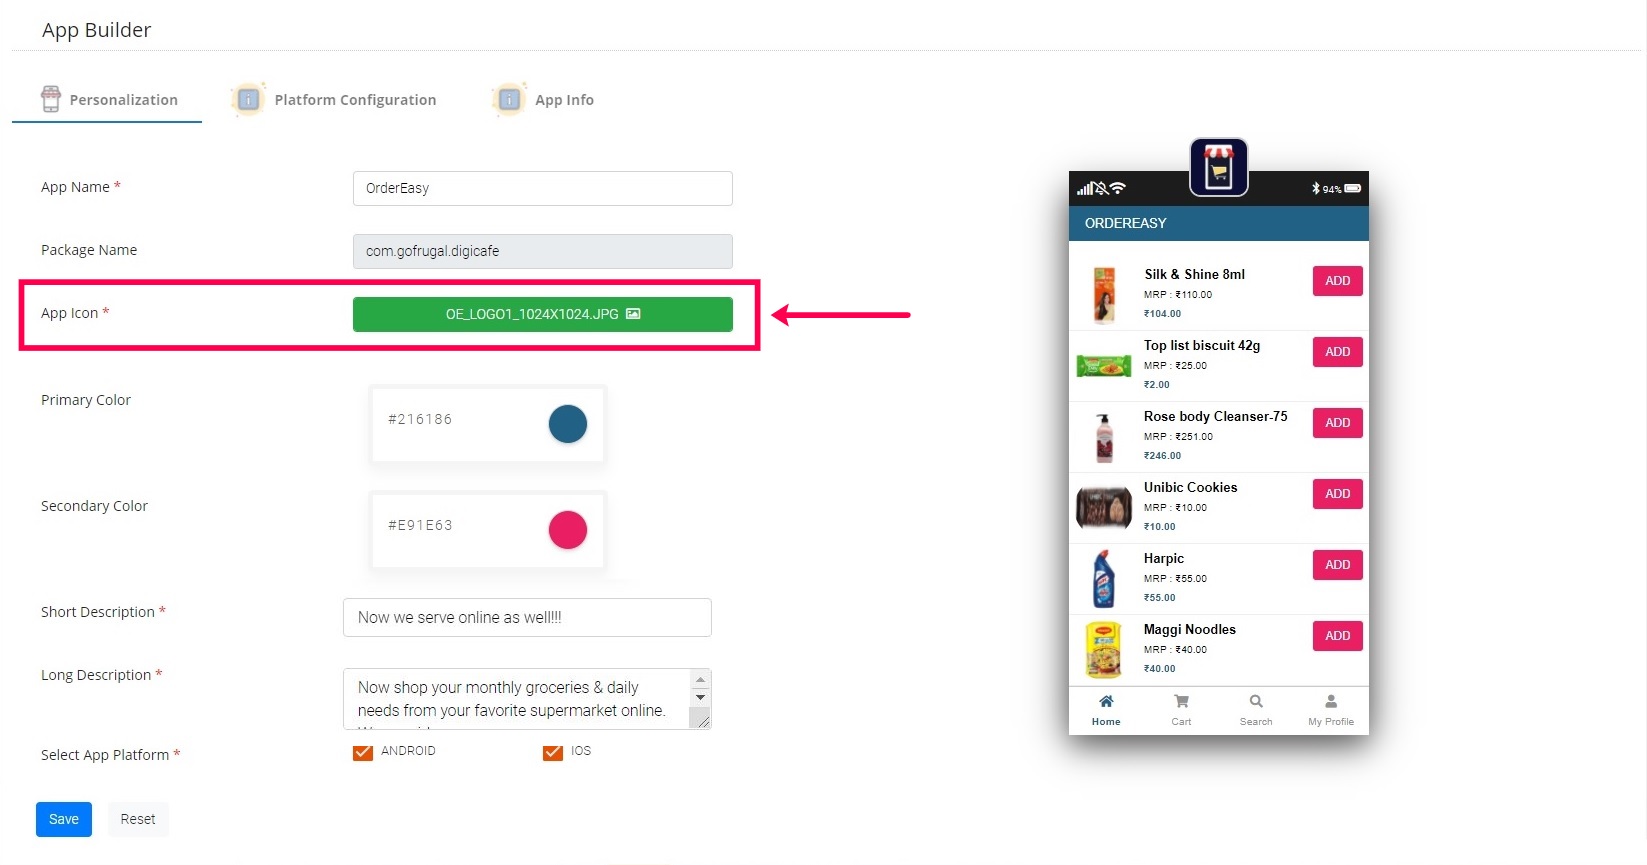This screenshot has height=865, width=1647.
Task: Switch to the Platform Configuration tab
Action: tap(355, 100)
